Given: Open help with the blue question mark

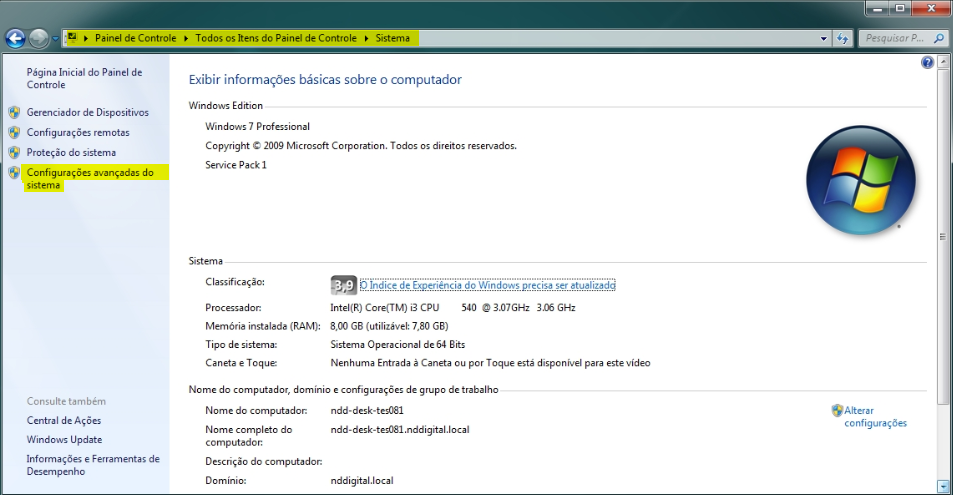Looking at the screenshot, I should tap(927, 62).
